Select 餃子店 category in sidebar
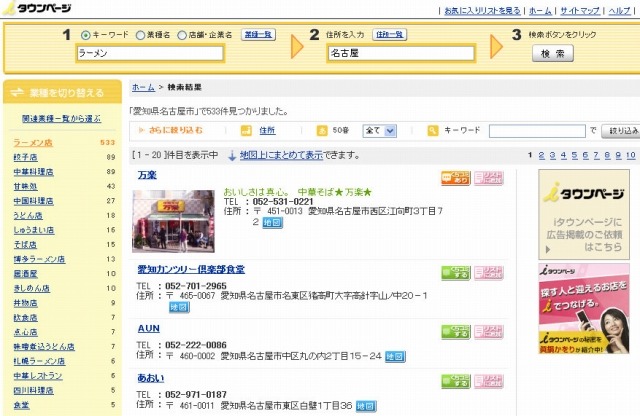640x416 pixels. (25, 157)
